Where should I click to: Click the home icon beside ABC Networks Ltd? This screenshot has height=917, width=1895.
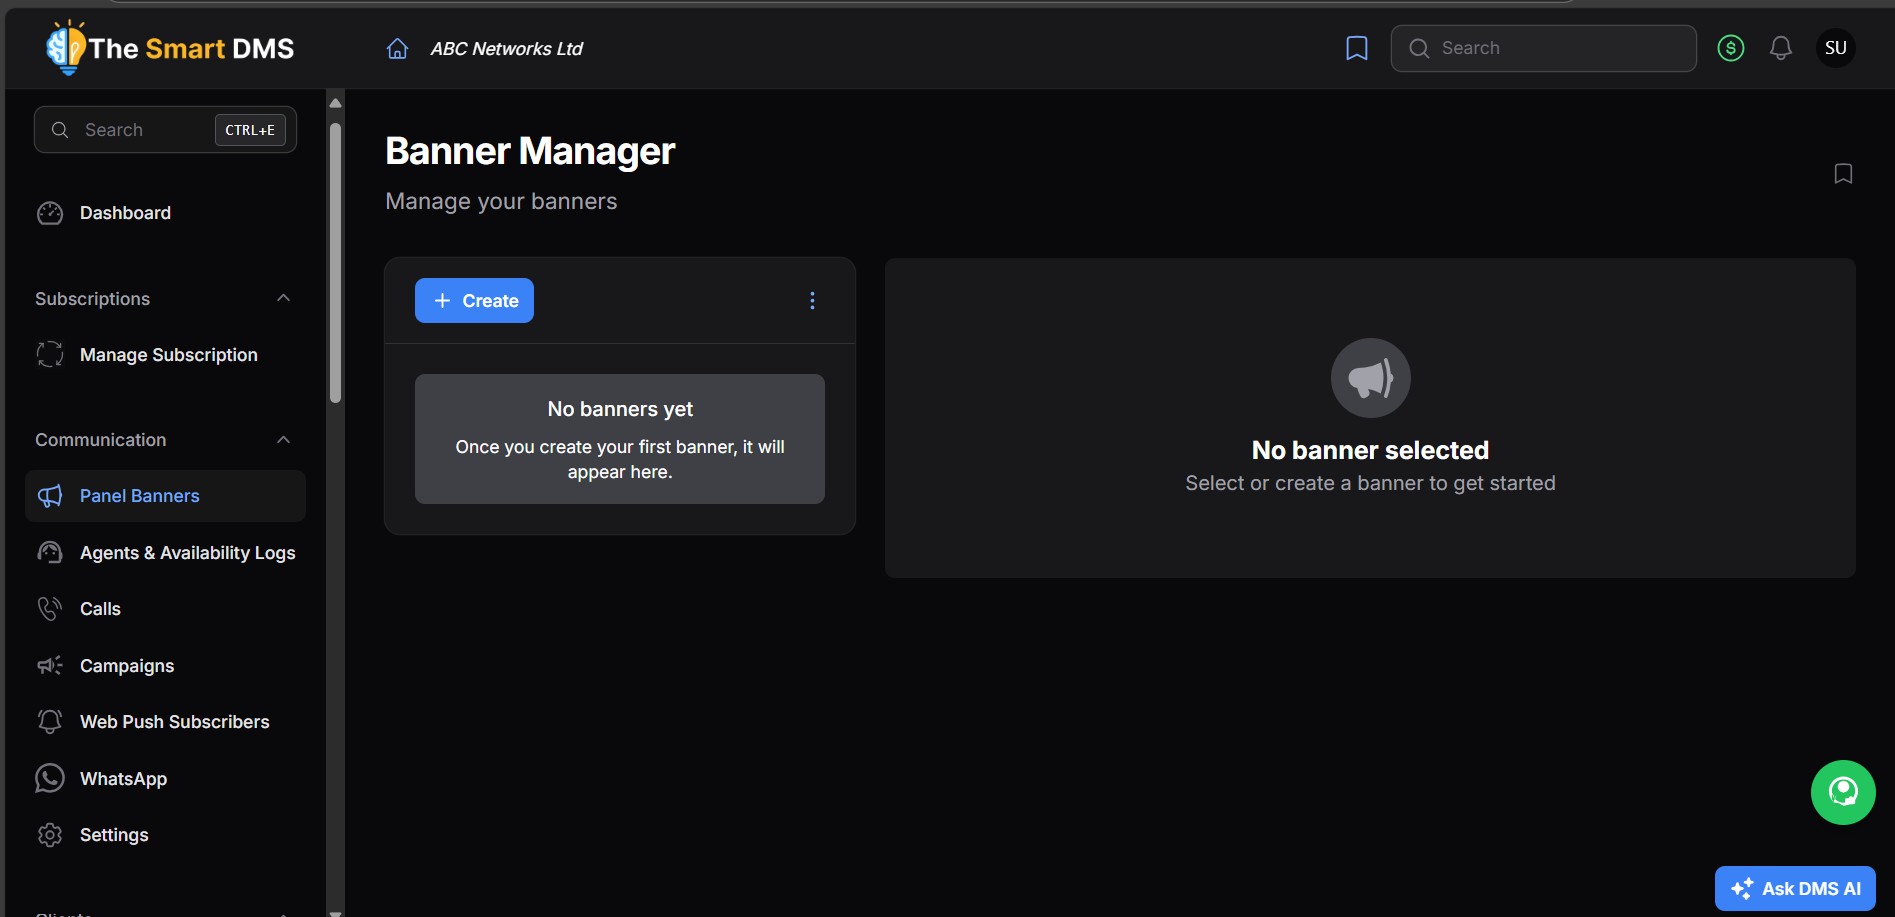[397, 49]
